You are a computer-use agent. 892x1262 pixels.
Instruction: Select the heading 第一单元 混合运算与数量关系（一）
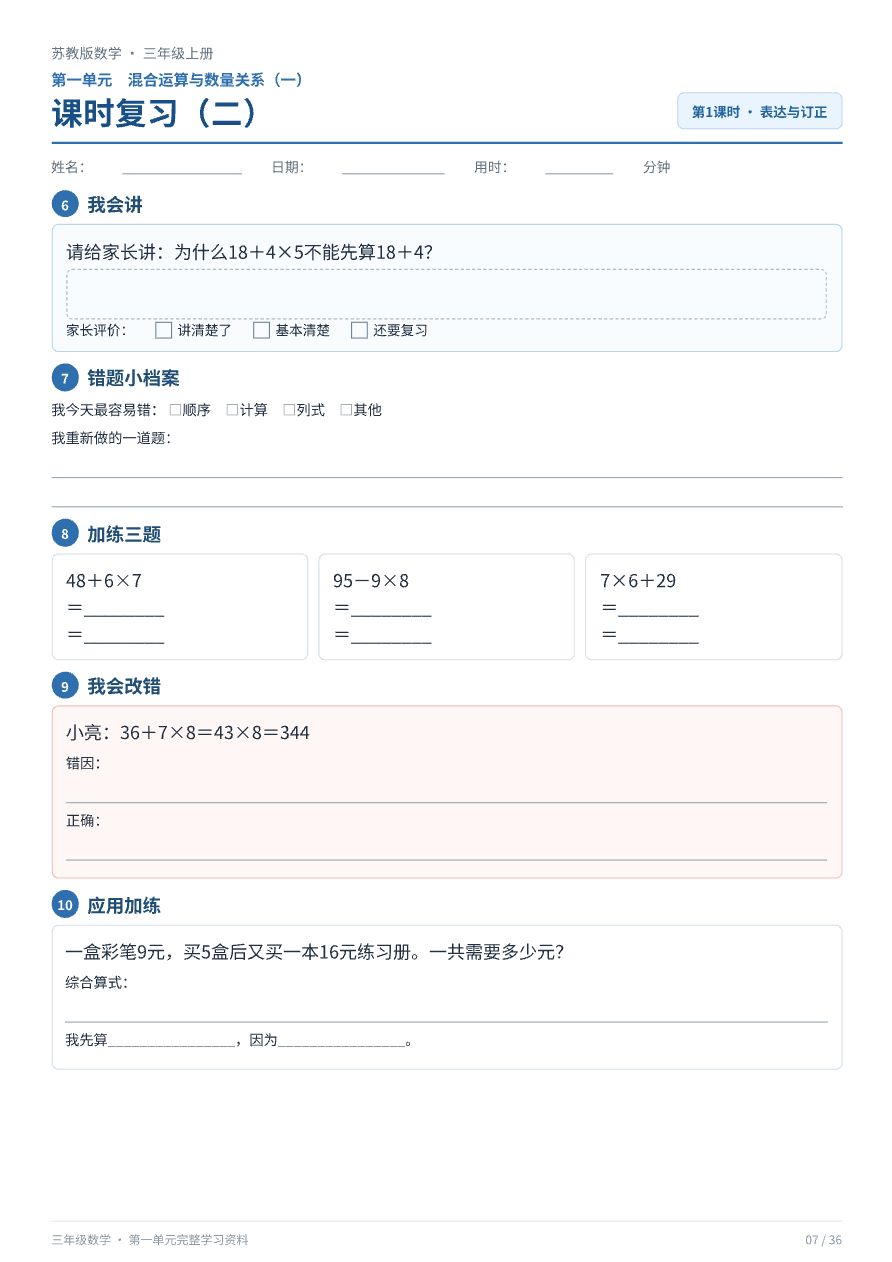178,80
